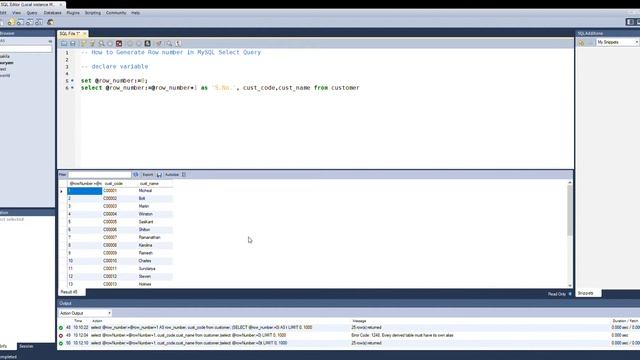
Task: Run Explain with the magnifier bolt icon
Action: pos(101,43)
